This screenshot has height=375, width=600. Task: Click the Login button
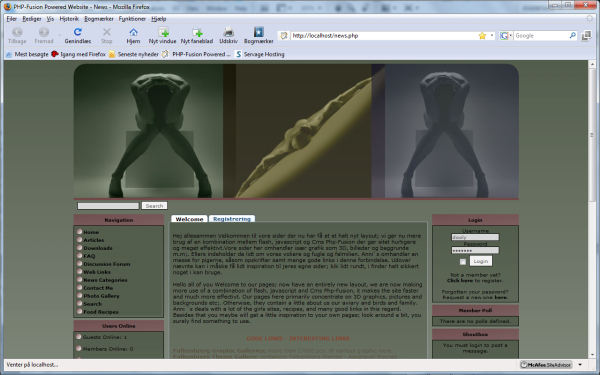tap(481, 261)
